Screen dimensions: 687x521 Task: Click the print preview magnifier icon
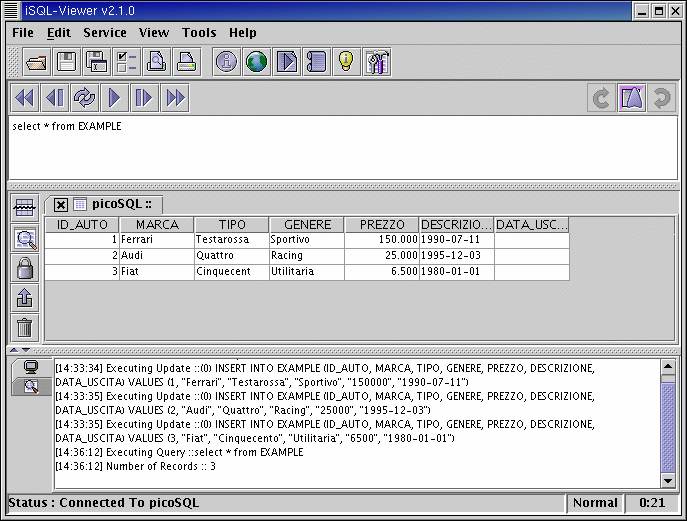[157, 62]
